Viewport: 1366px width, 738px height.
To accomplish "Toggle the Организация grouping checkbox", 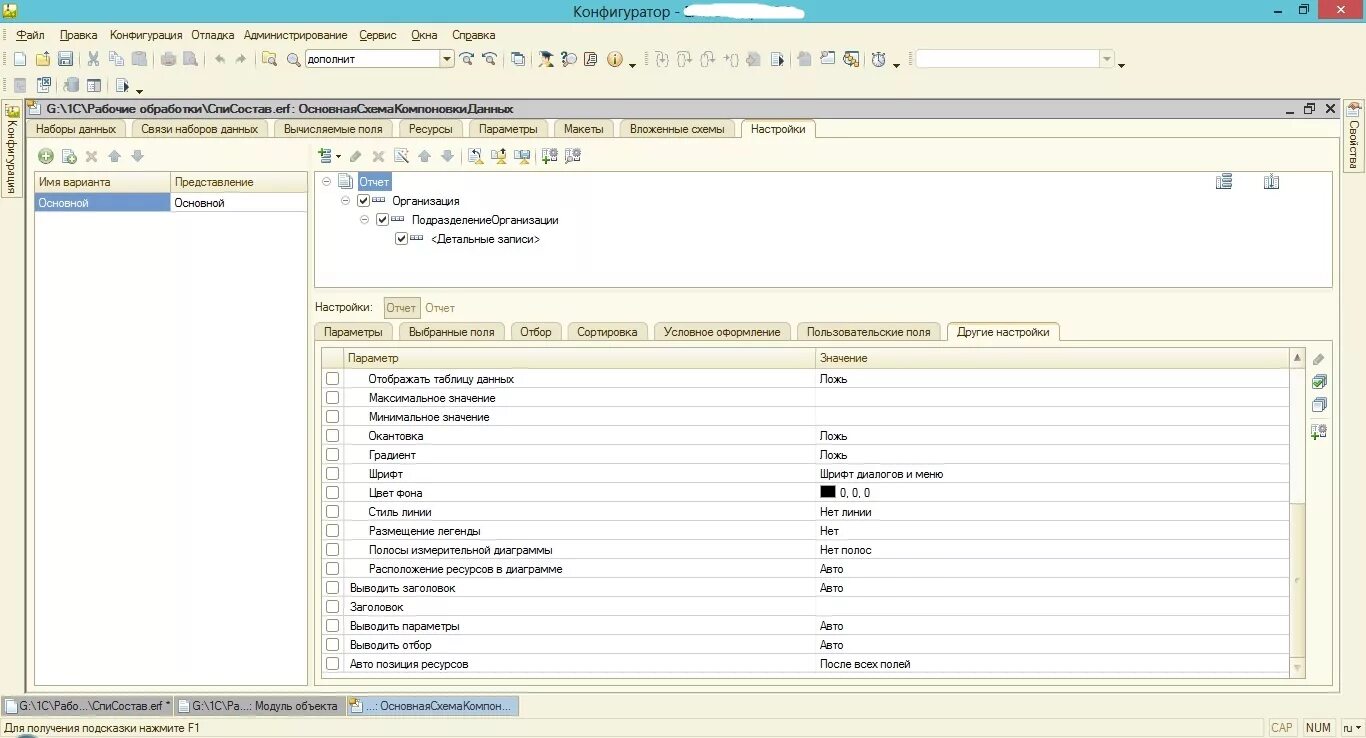I will point(364,201).
